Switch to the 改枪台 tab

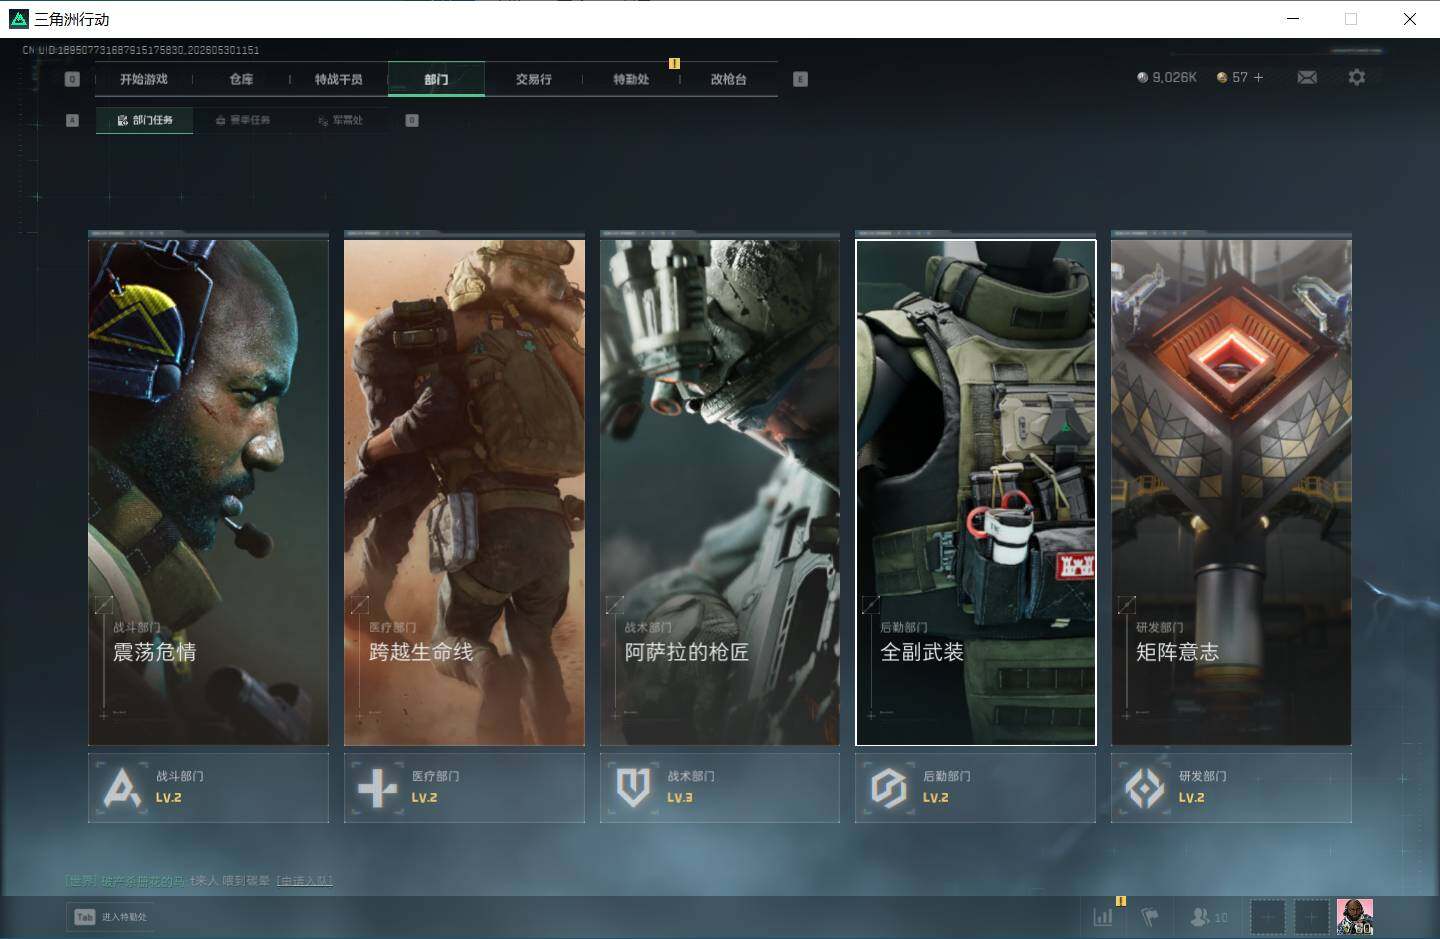(728, 79)
